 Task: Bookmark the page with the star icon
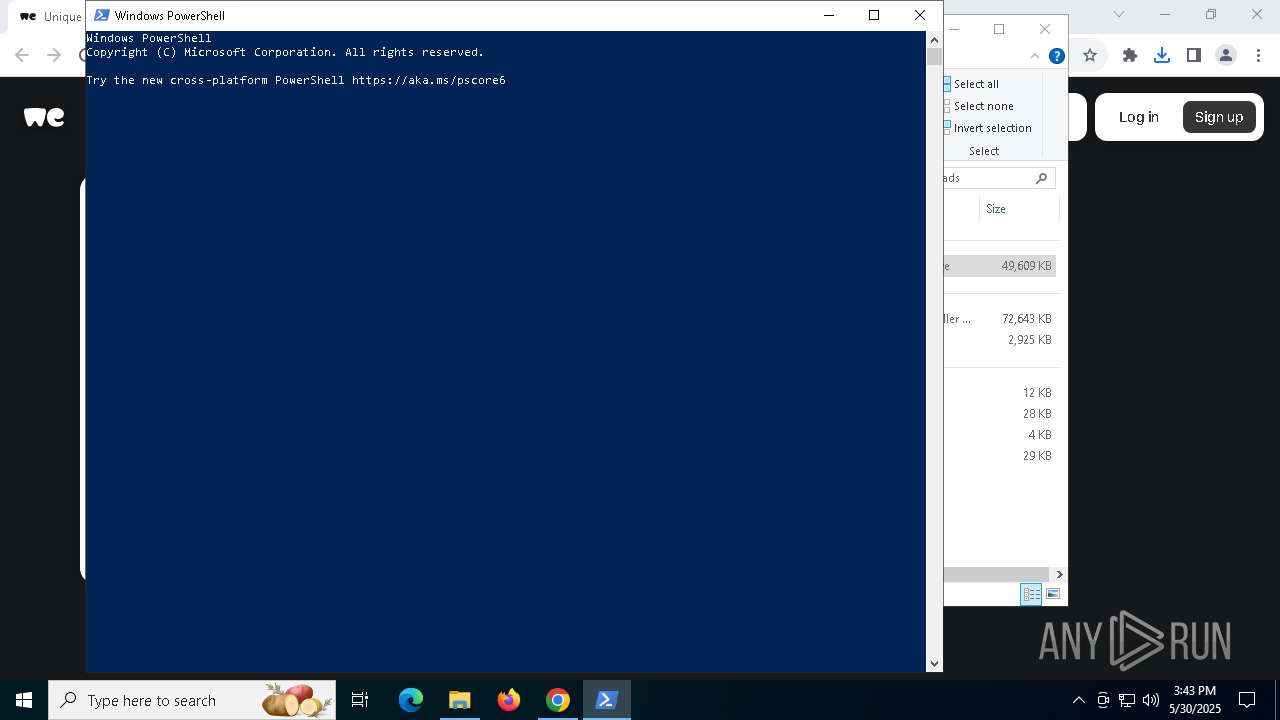pyautogui.click(x=1090, y=56)
